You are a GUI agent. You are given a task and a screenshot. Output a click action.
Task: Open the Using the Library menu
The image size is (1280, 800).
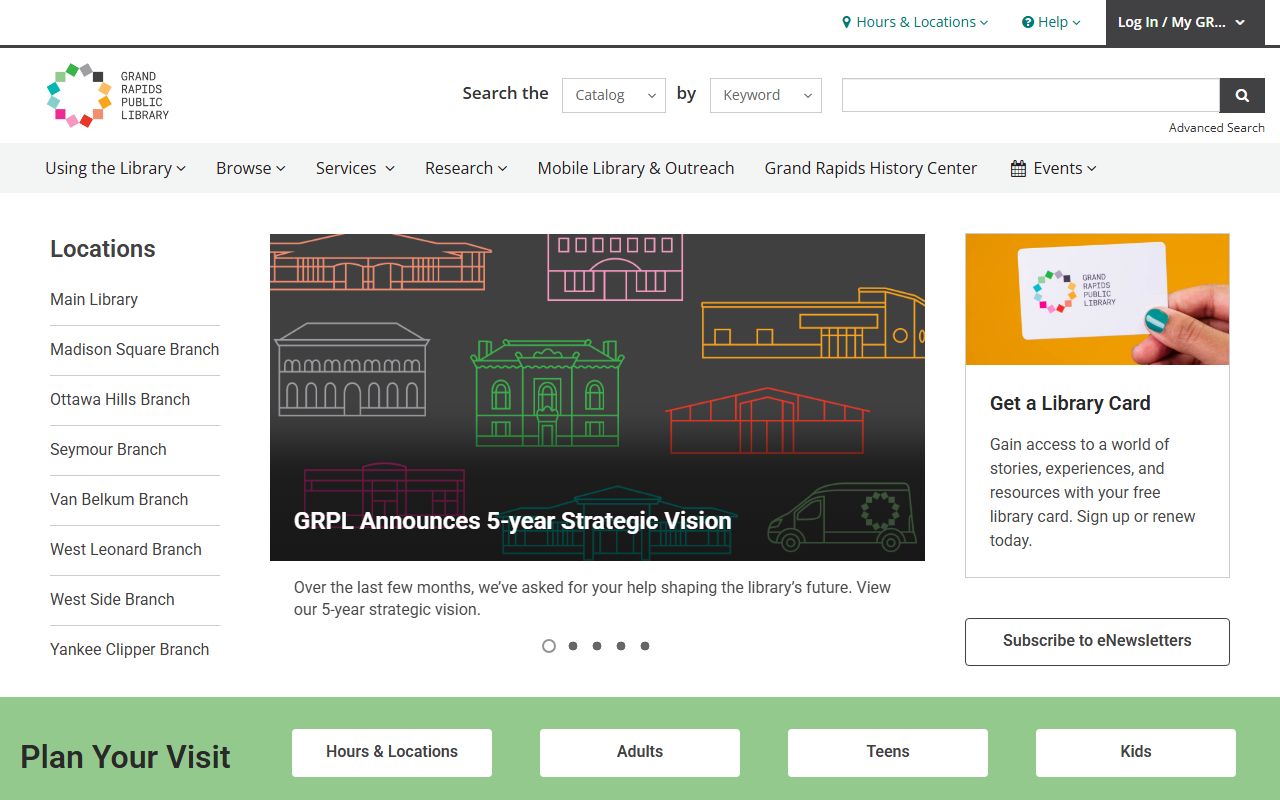pyautogui.click(x=115, y=168)
